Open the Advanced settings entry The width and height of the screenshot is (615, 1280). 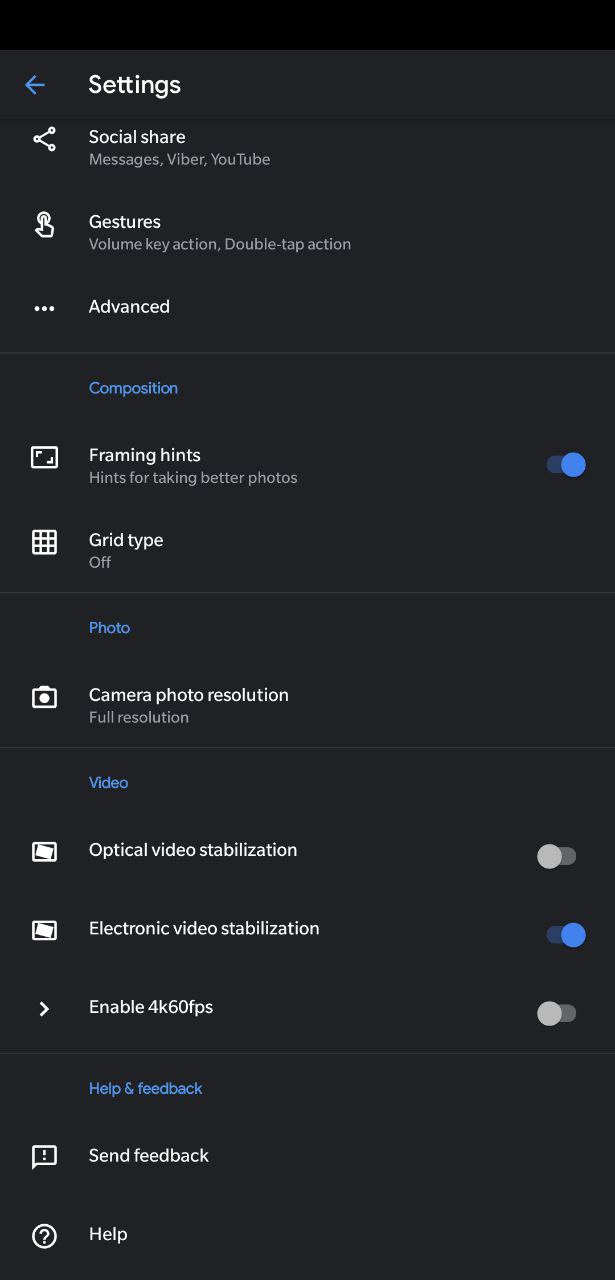click(307, 307)
